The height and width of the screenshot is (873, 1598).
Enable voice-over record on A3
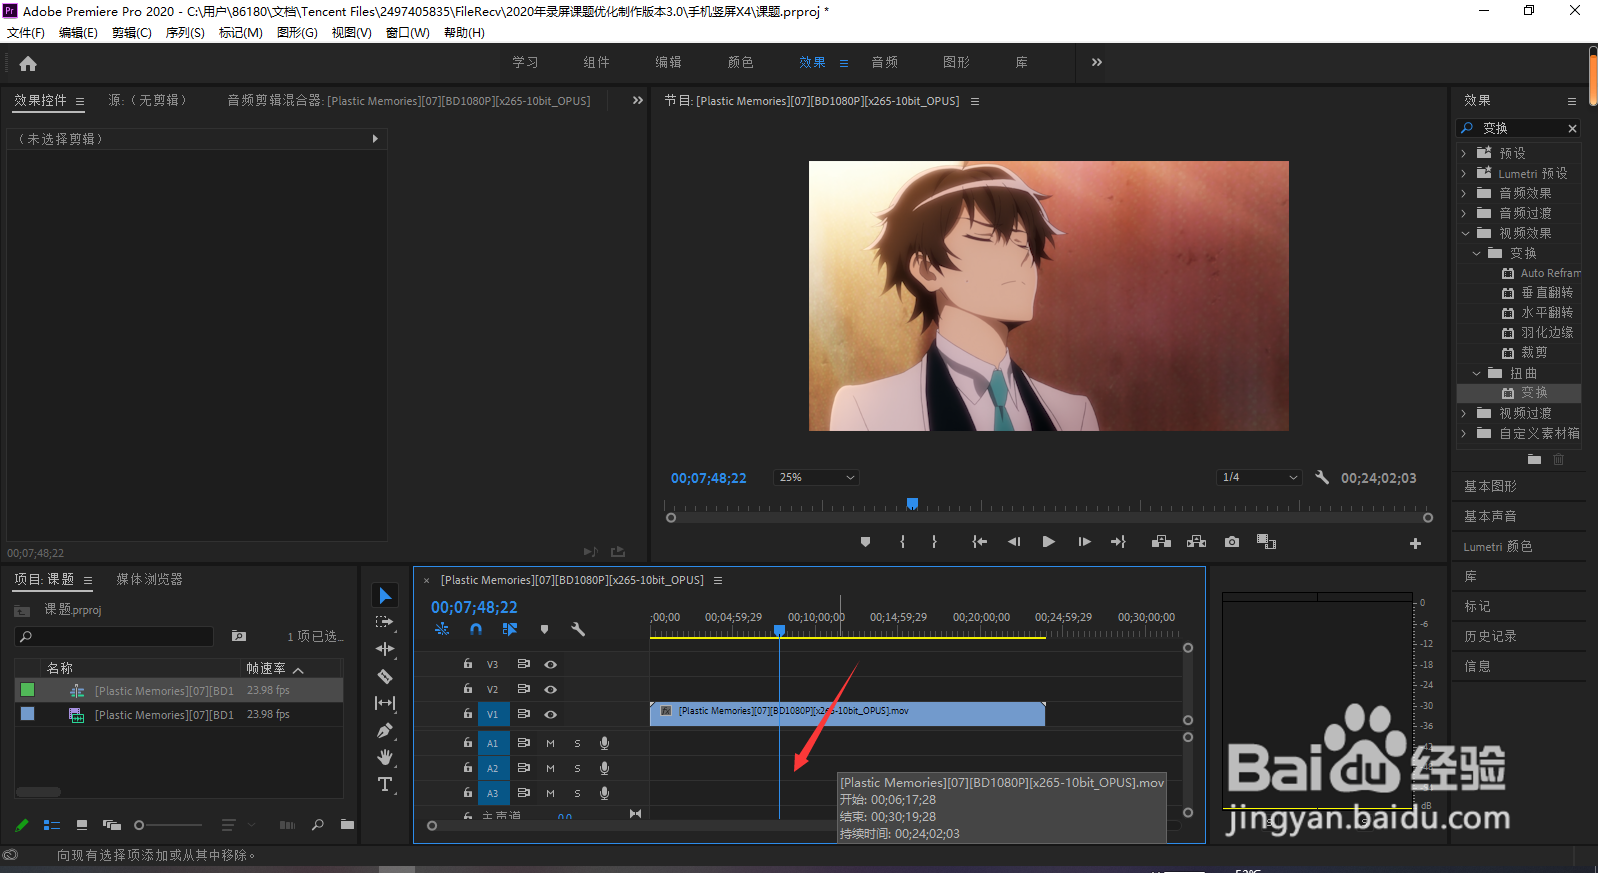tap(604, 793)
